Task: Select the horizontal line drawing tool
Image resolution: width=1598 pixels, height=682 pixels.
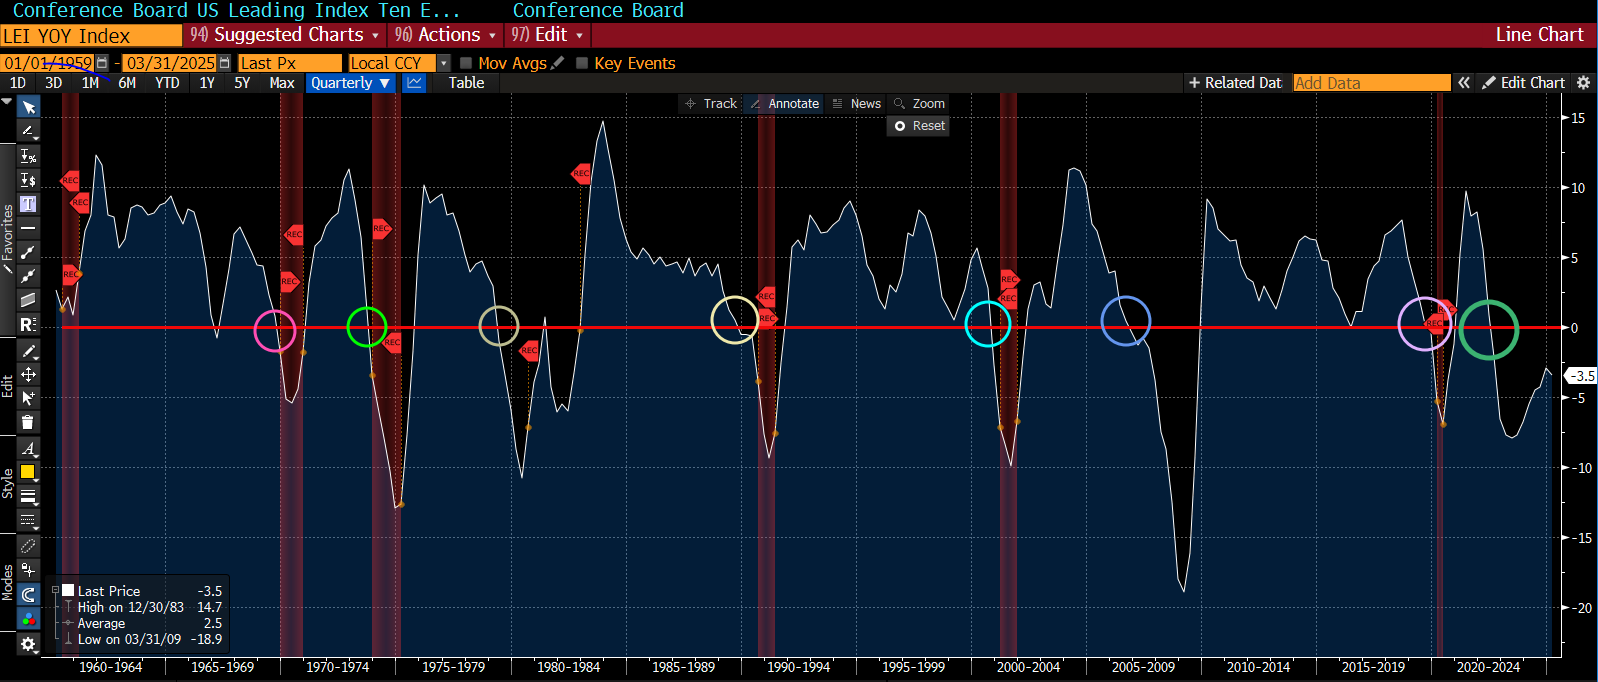Action: coord(28,228)
